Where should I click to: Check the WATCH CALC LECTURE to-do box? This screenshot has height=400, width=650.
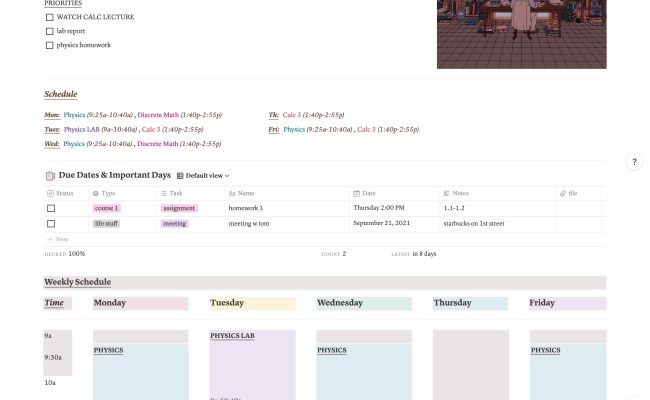point(50,17)
